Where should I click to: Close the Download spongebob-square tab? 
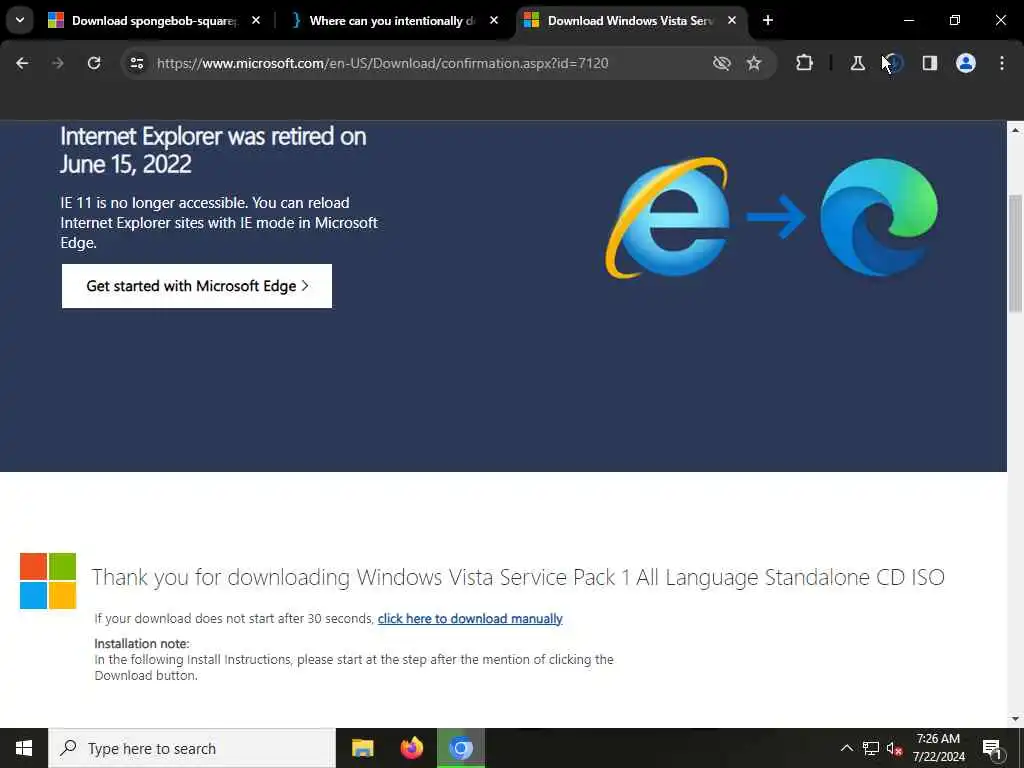tap(256, 21)
